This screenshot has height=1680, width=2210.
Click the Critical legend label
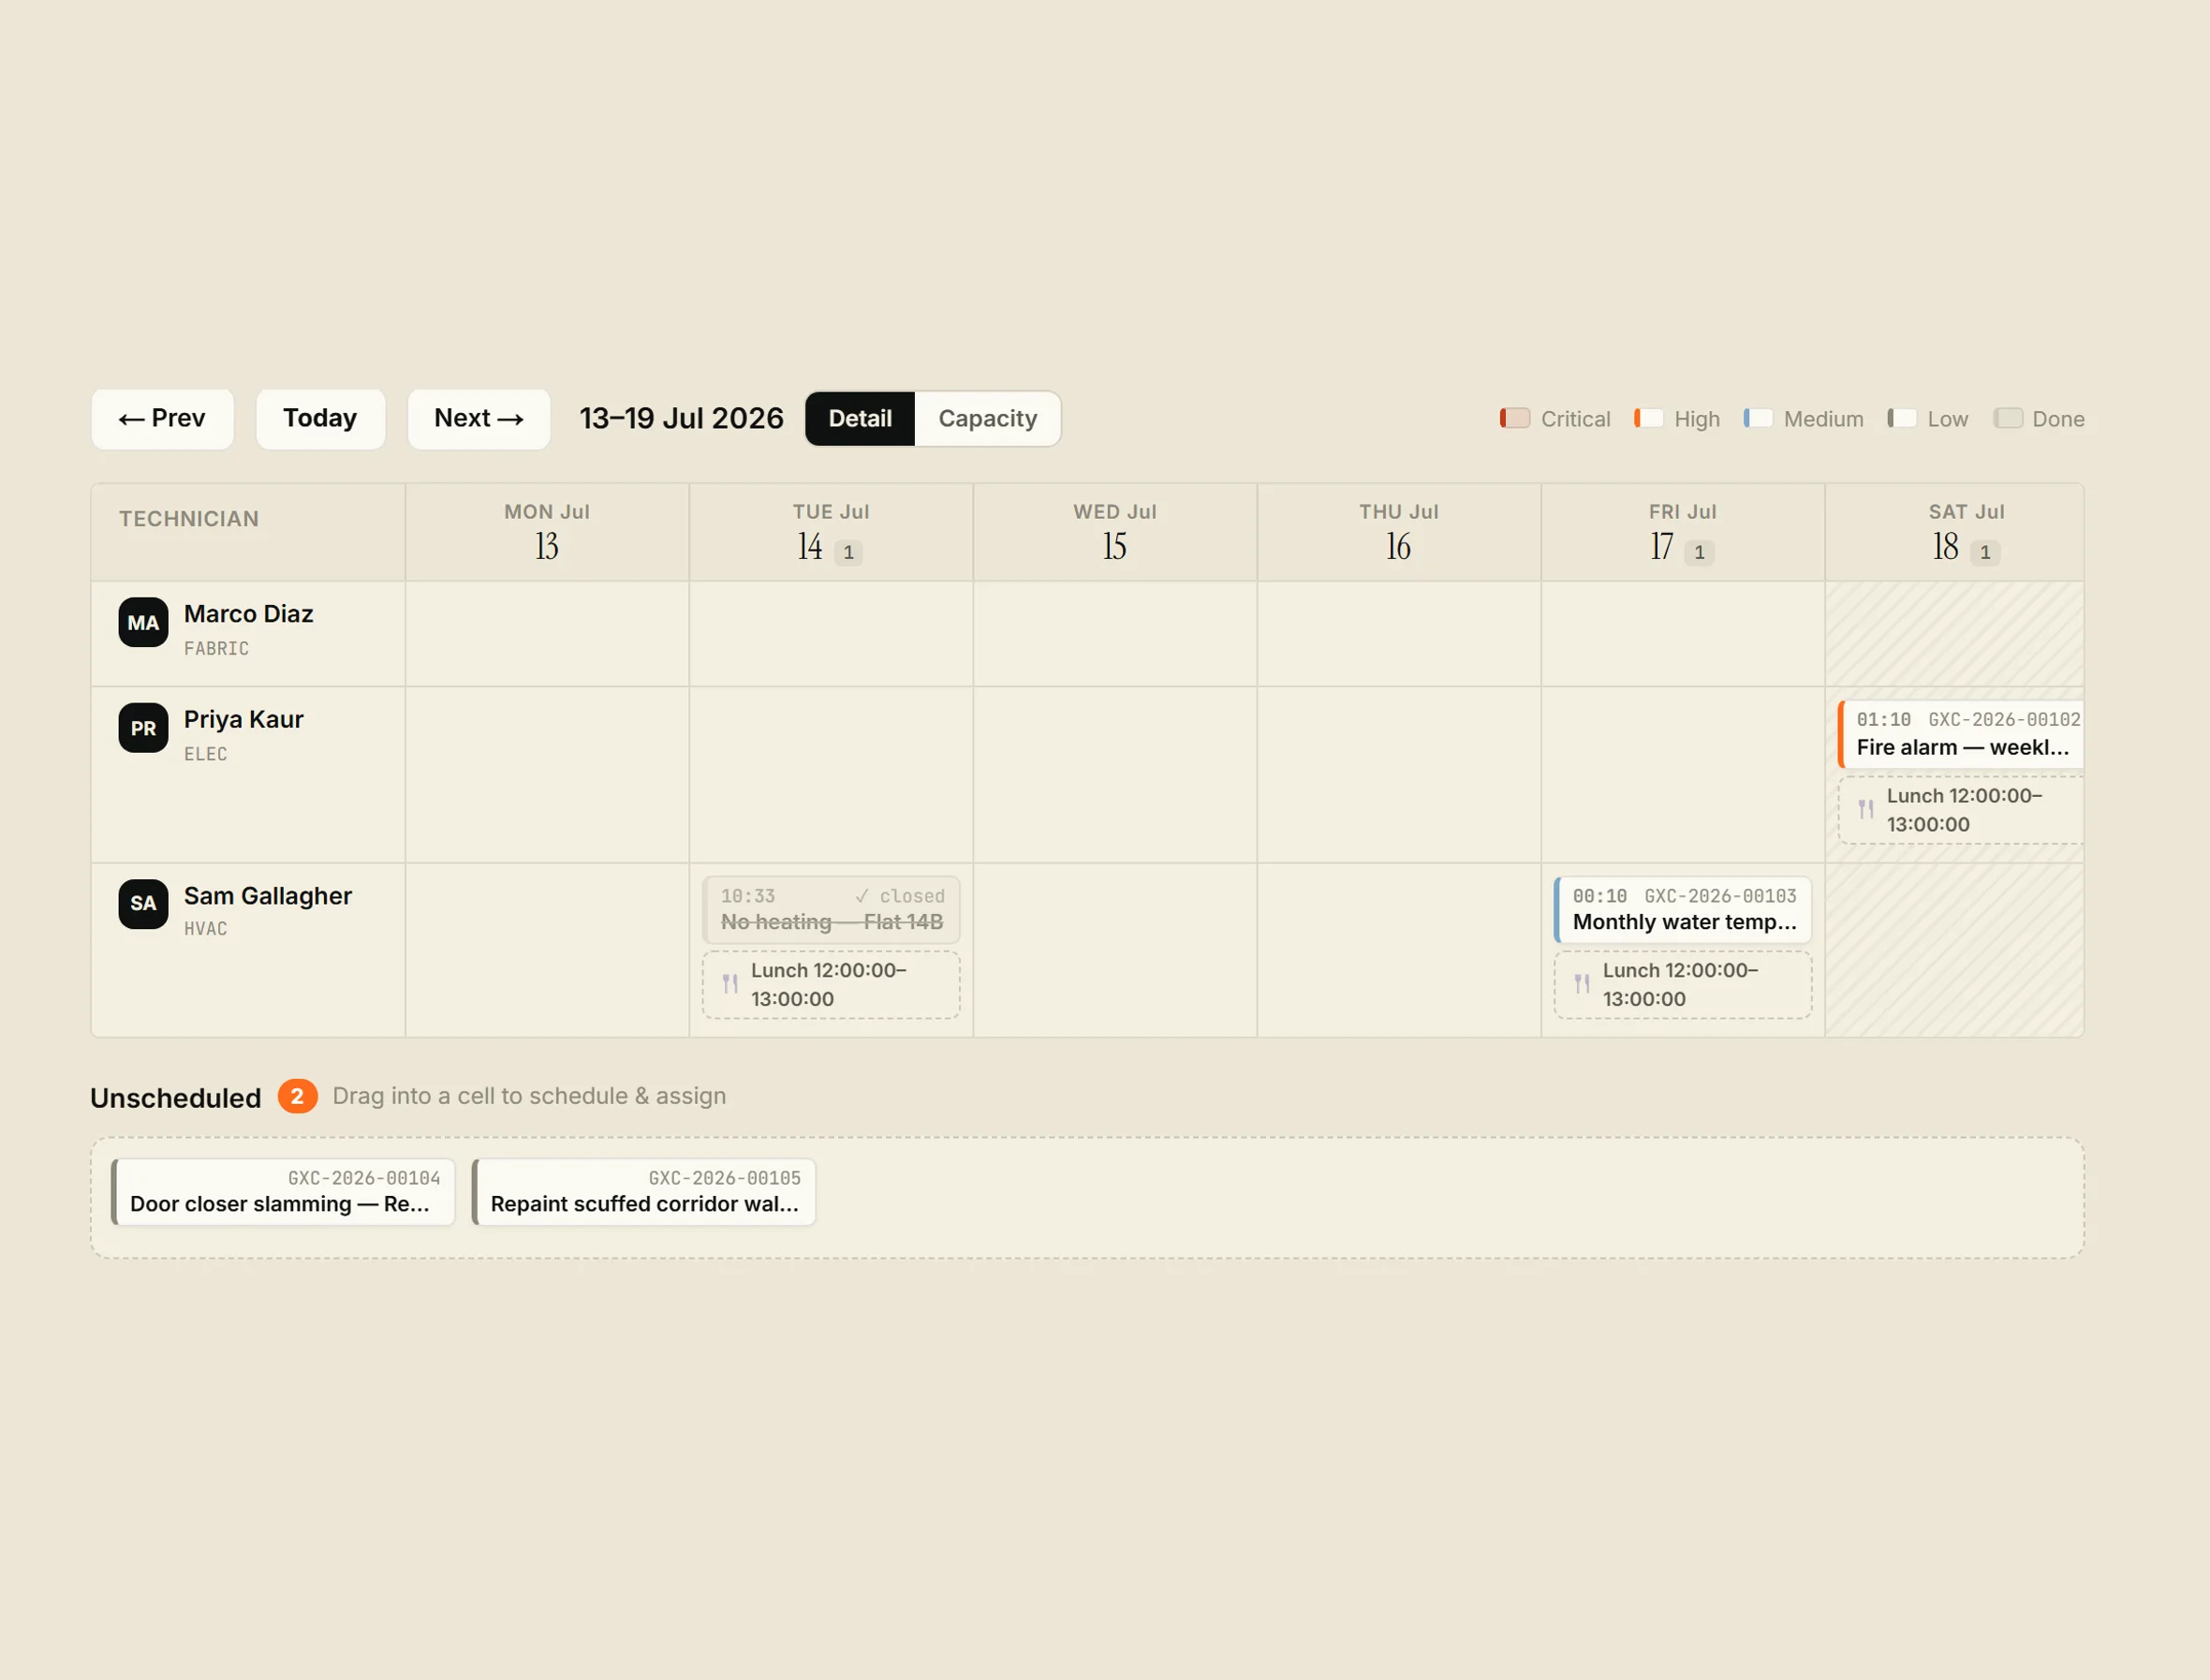(x=1575, y=419)
